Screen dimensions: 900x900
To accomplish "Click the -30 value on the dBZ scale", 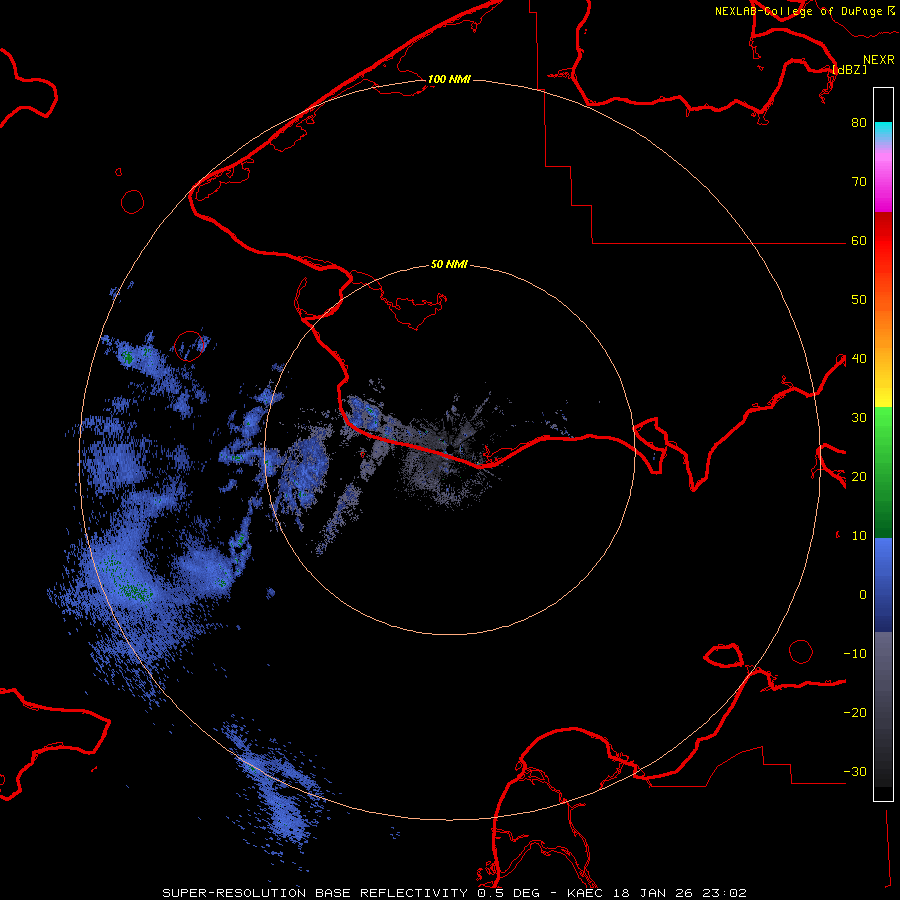I will click(855, 772).
